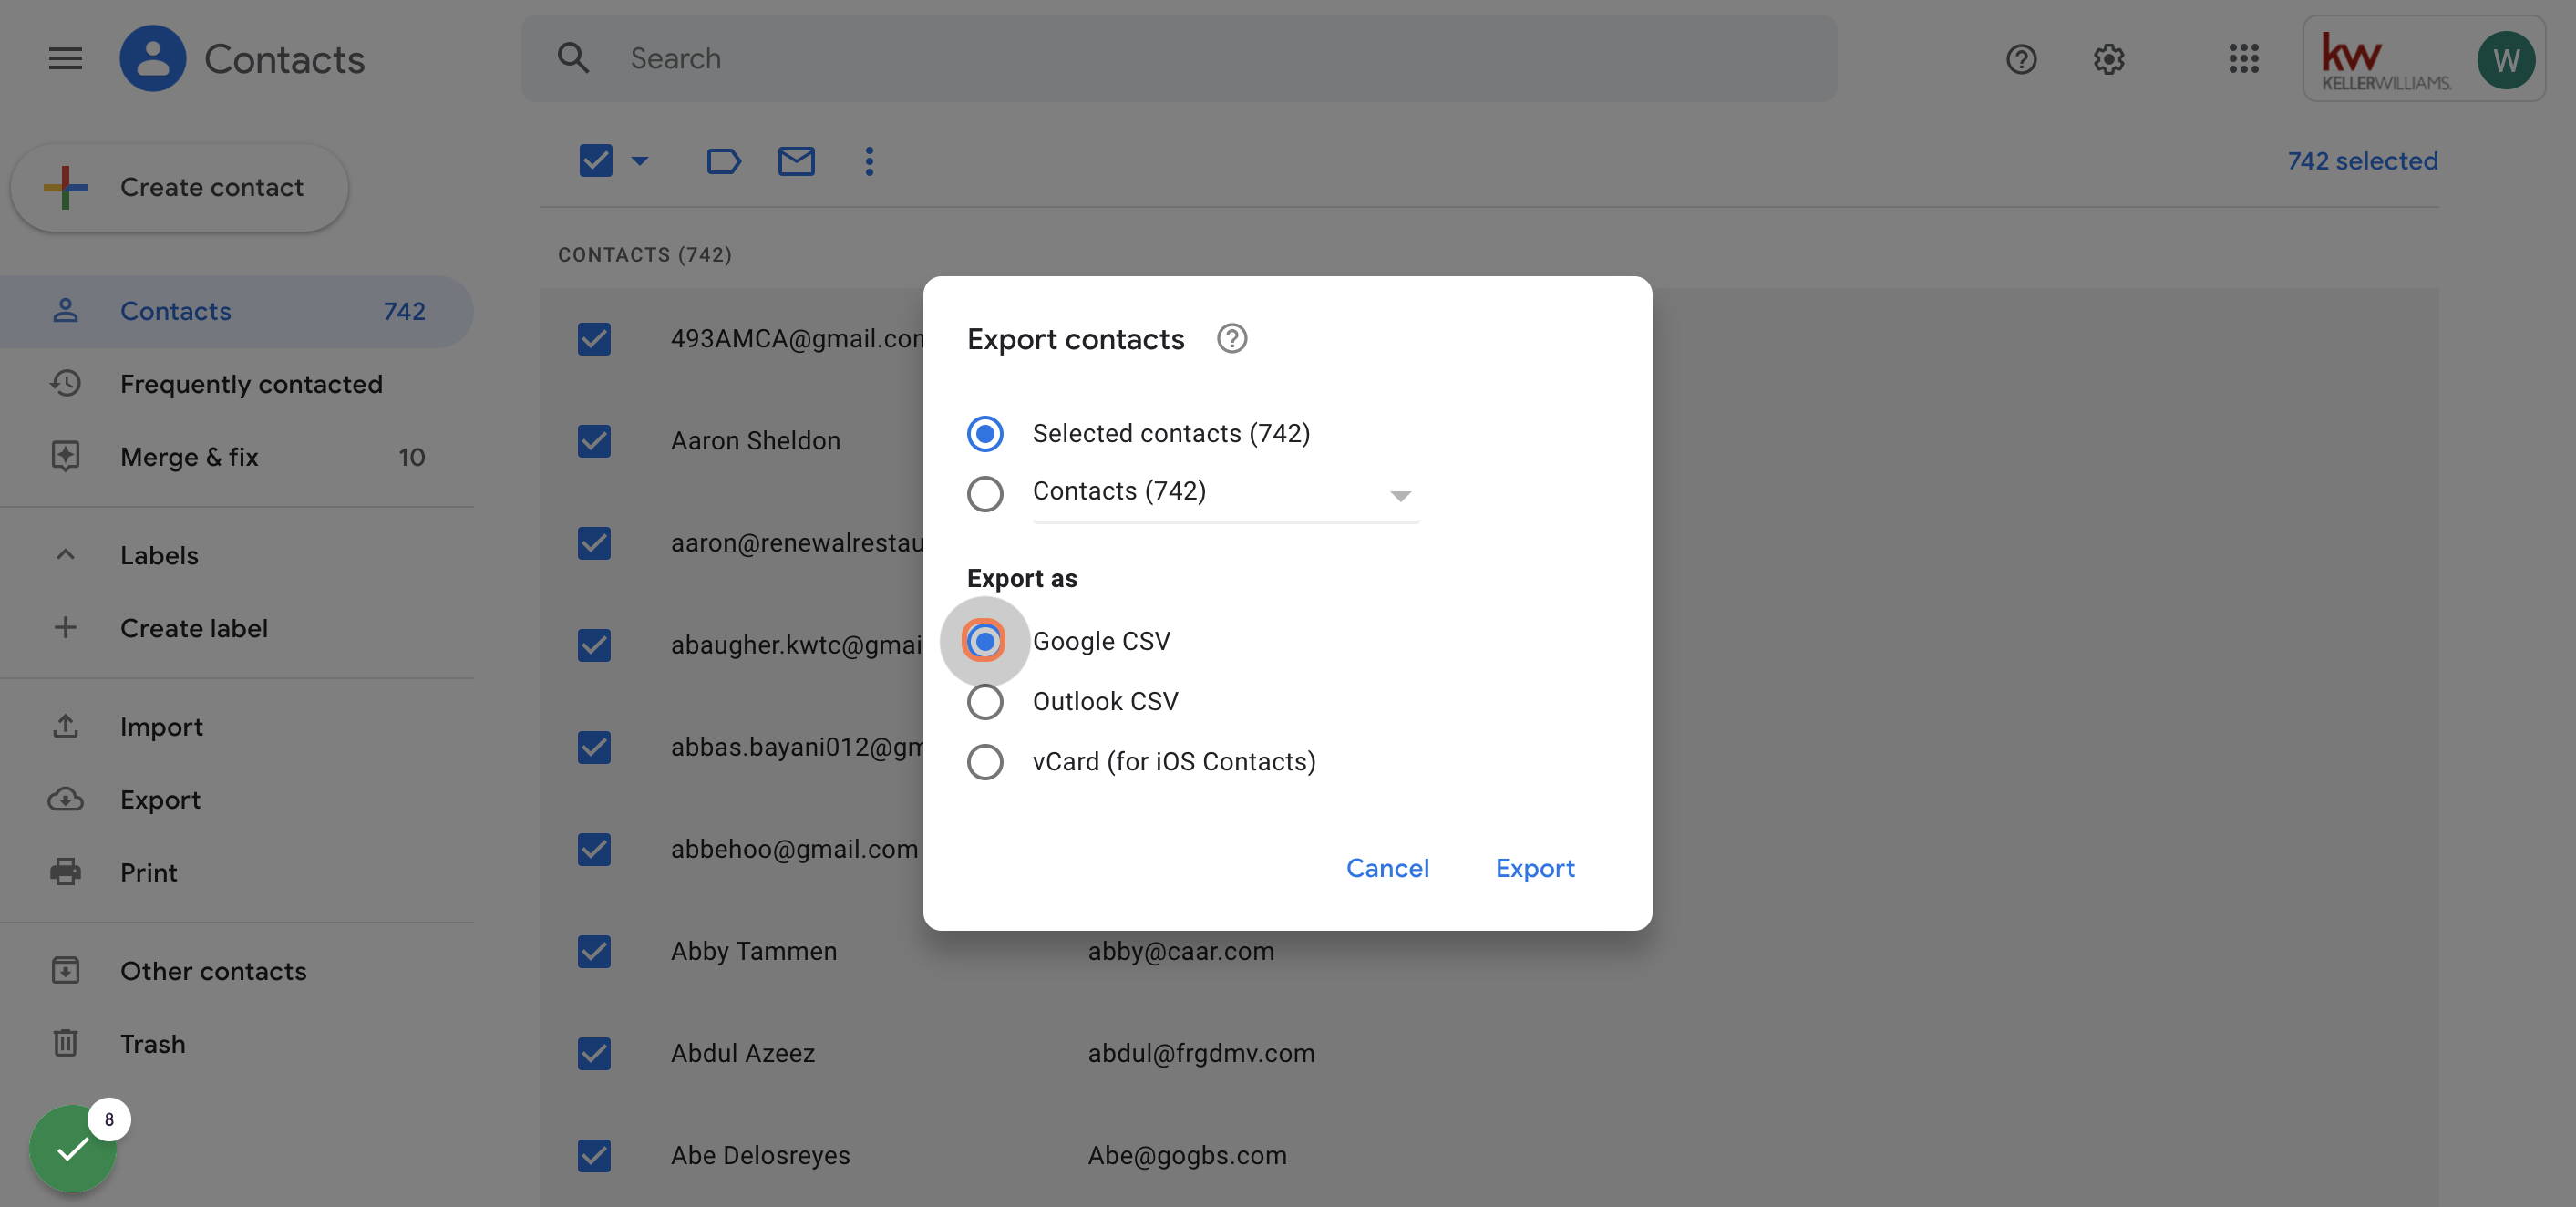Click the search magnifier icon
The width and height of the screenshot is (2576, 1207).
pos(573,58)
